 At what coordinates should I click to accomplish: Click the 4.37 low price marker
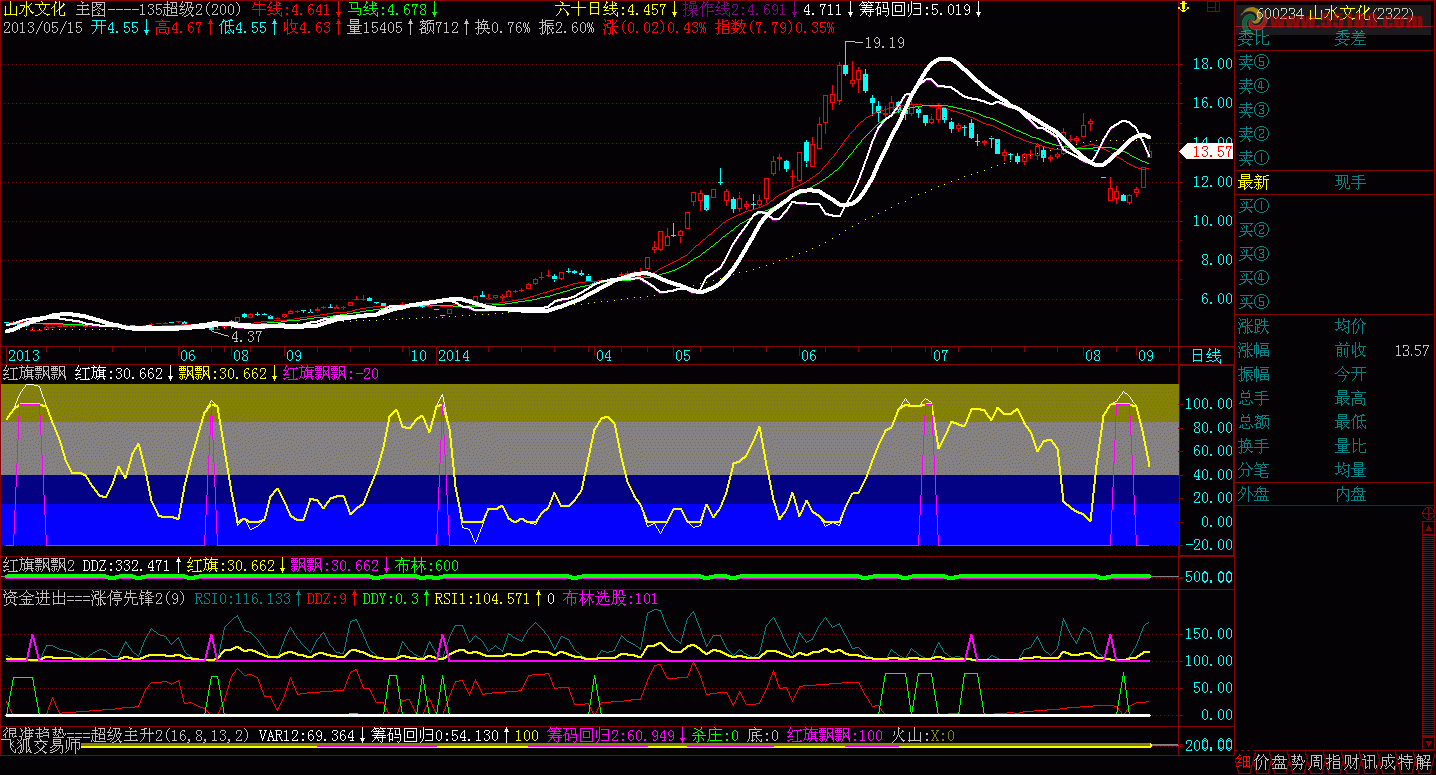tap(247, 337)
